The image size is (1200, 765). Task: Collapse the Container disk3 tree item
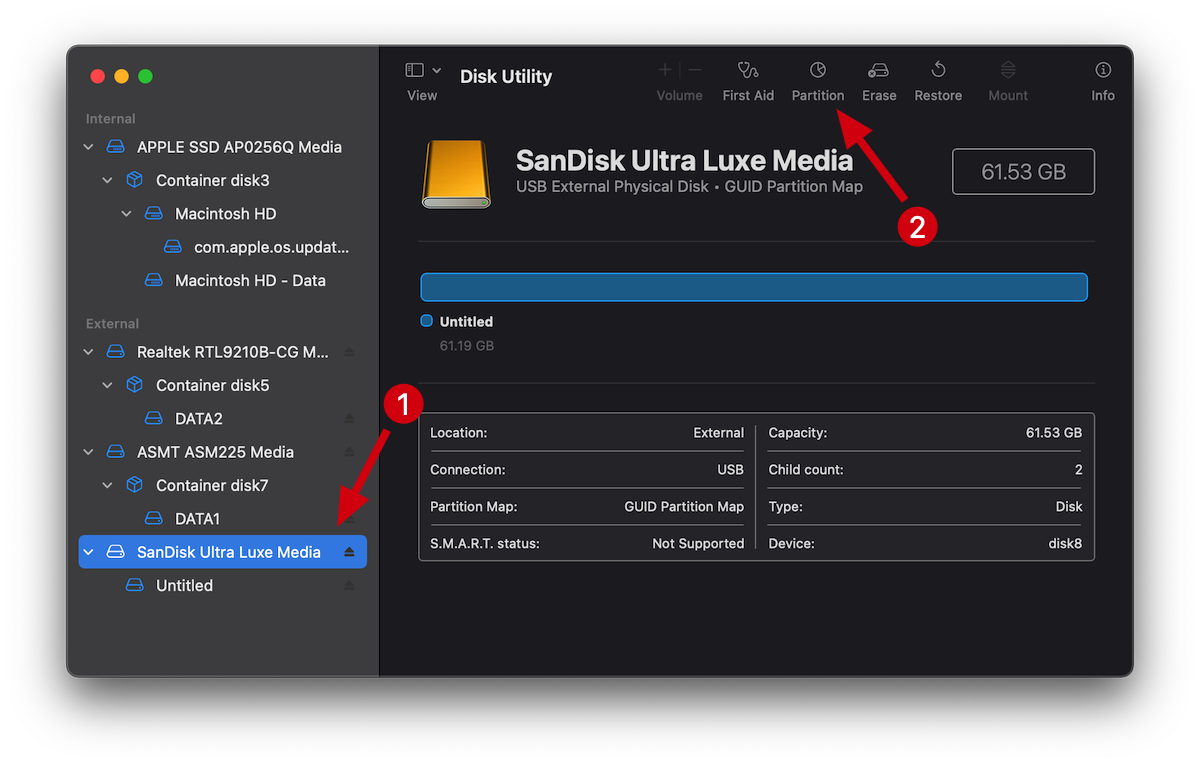coord(107,180)
